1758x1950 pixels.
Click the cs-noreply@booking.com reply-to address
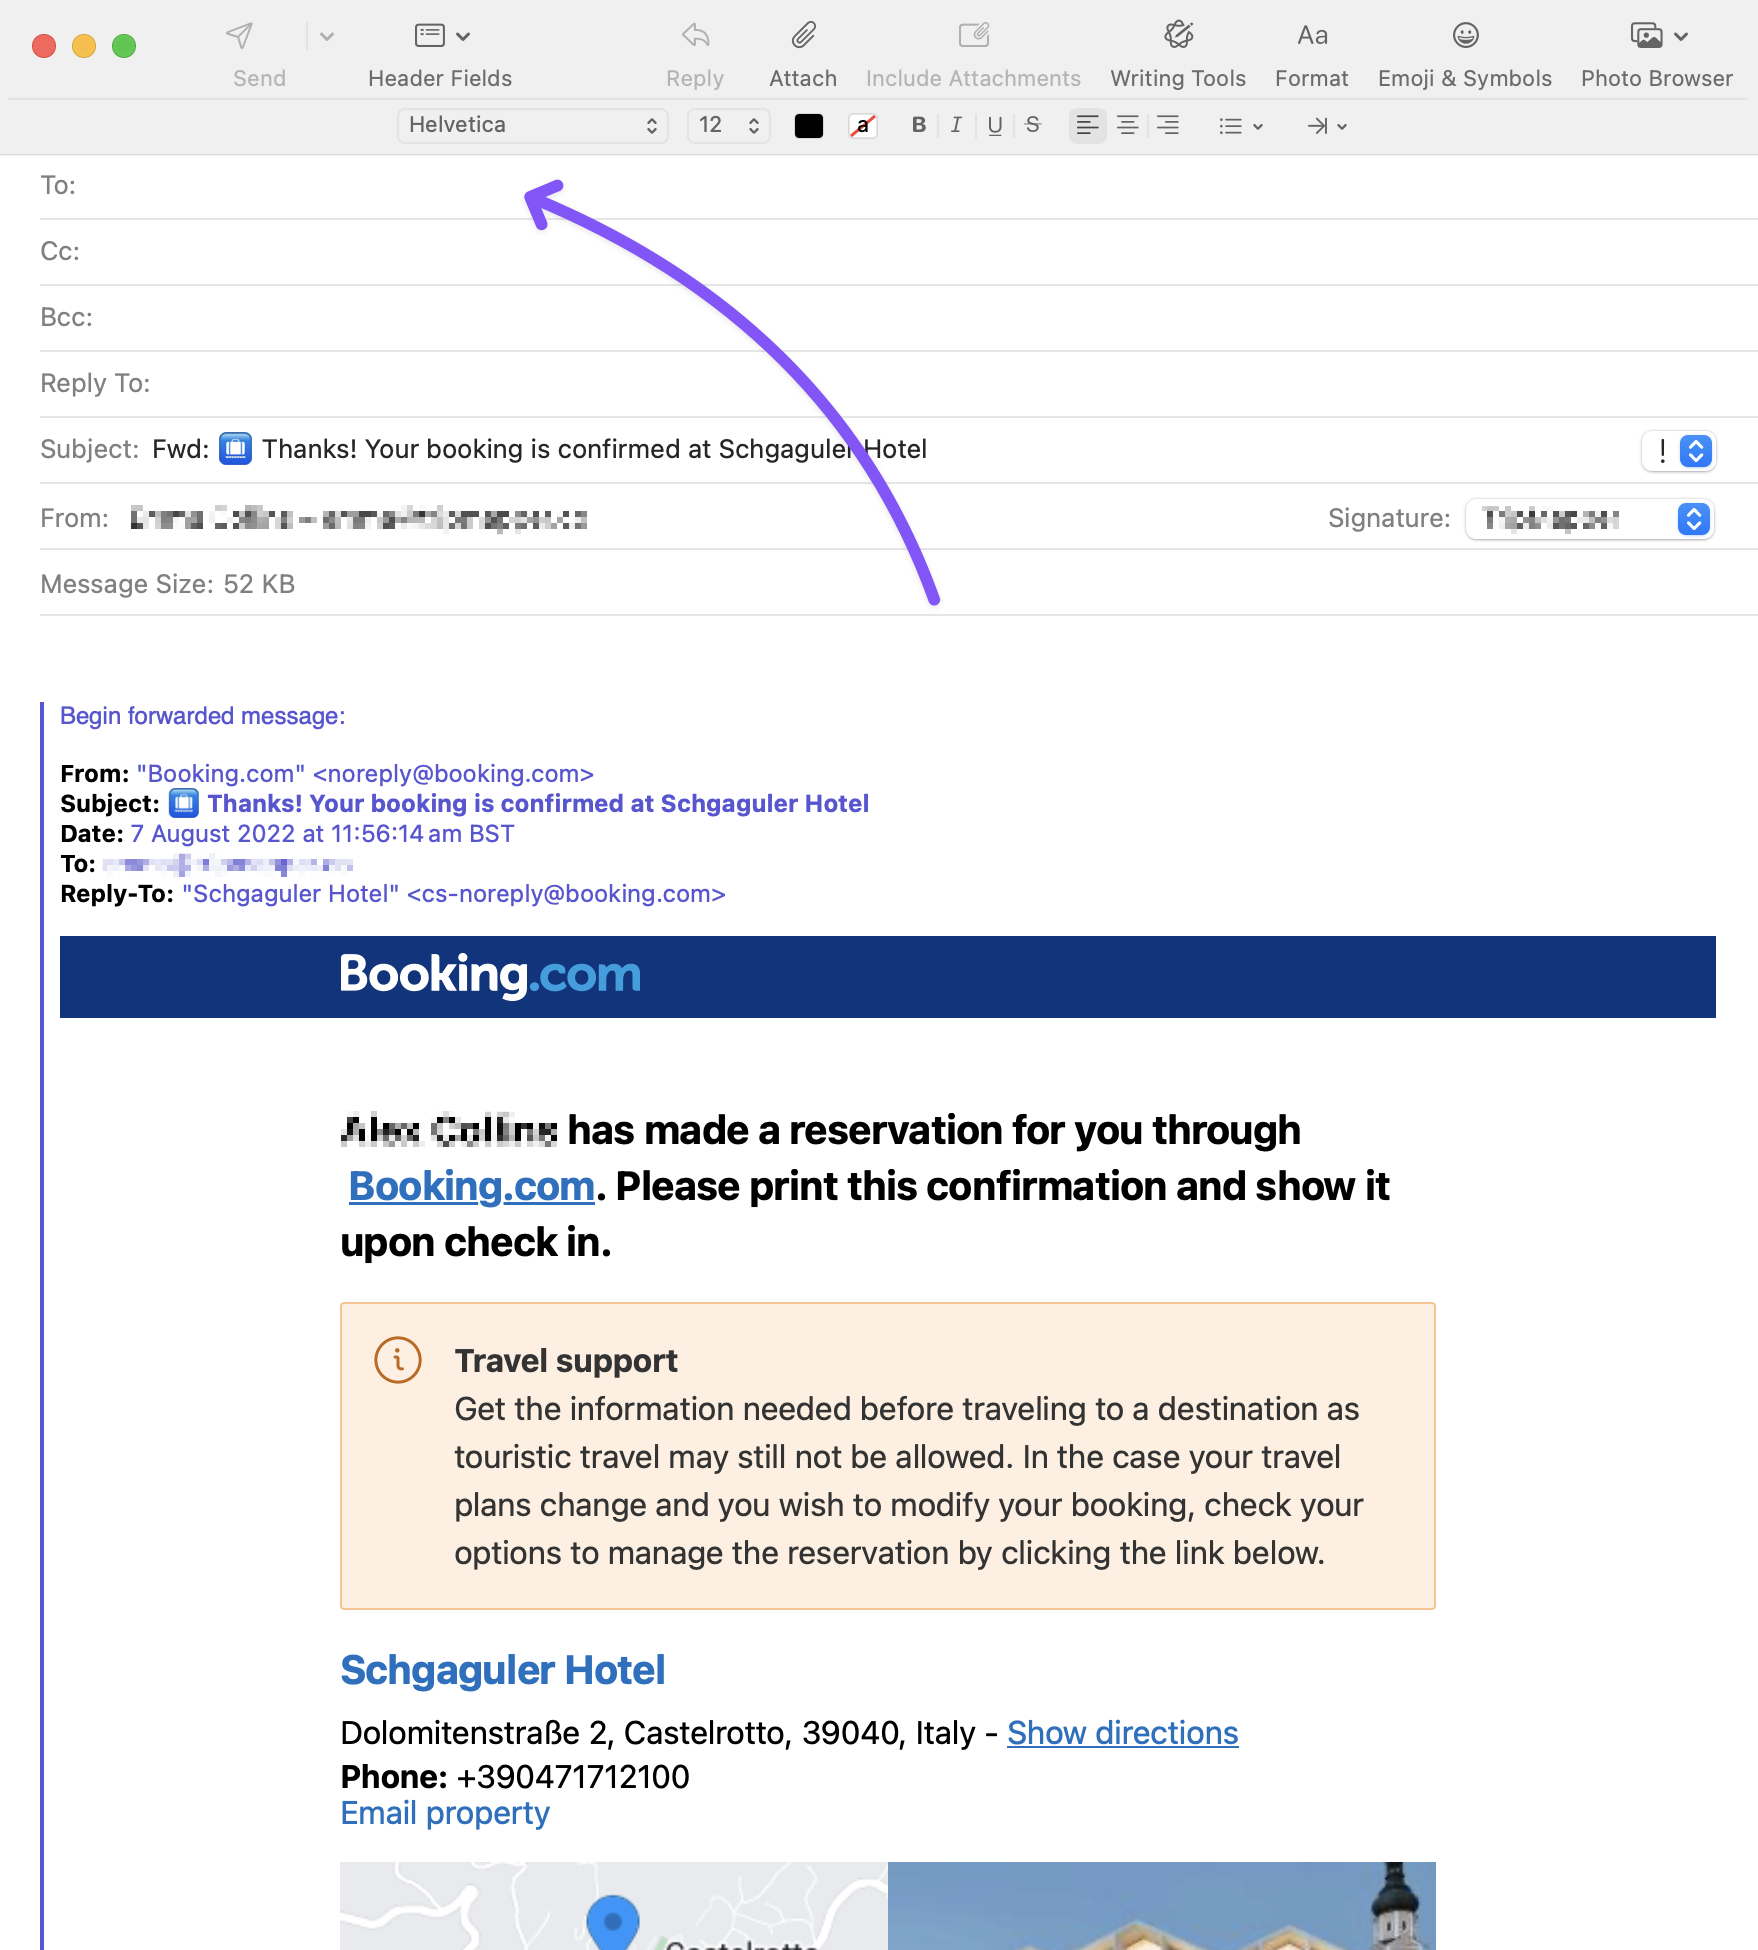(566, 894)
